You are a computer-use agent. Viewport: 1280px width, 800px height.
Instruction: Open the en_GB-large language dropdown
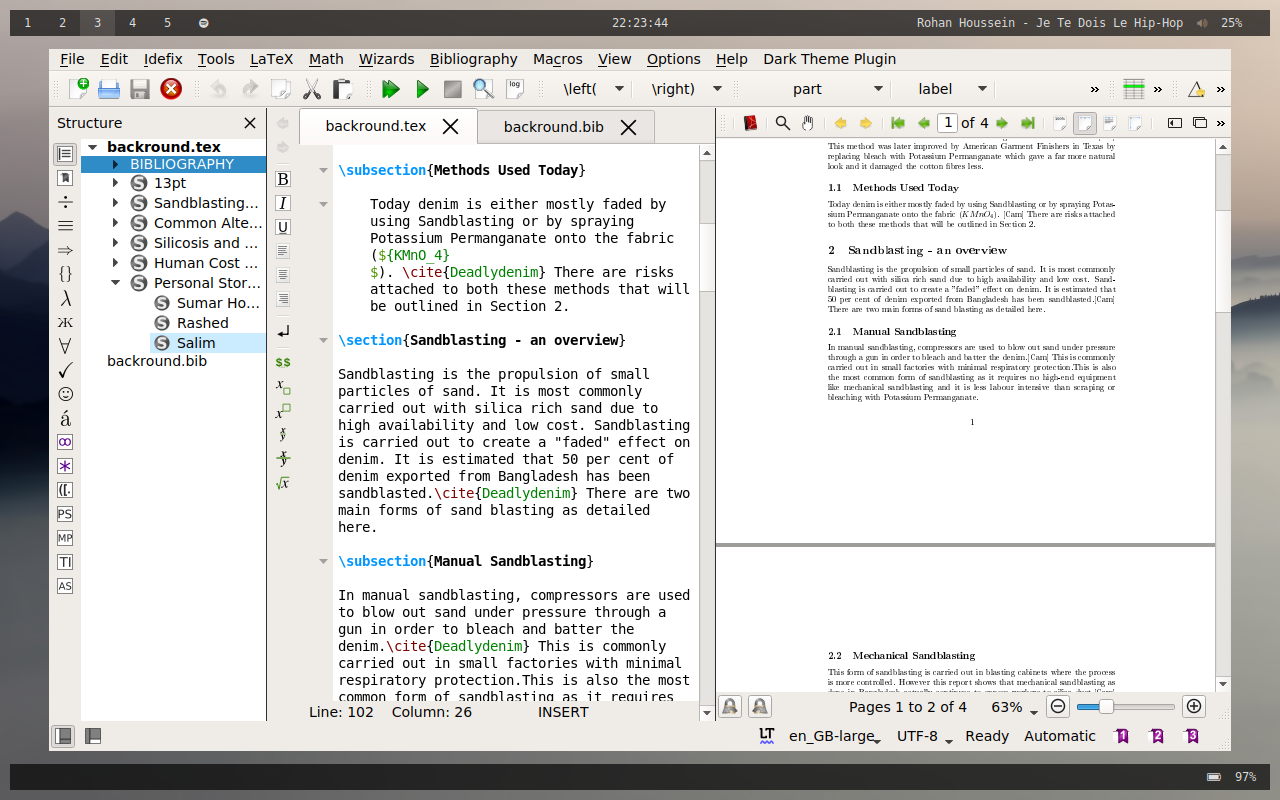(x=835, y=736)
